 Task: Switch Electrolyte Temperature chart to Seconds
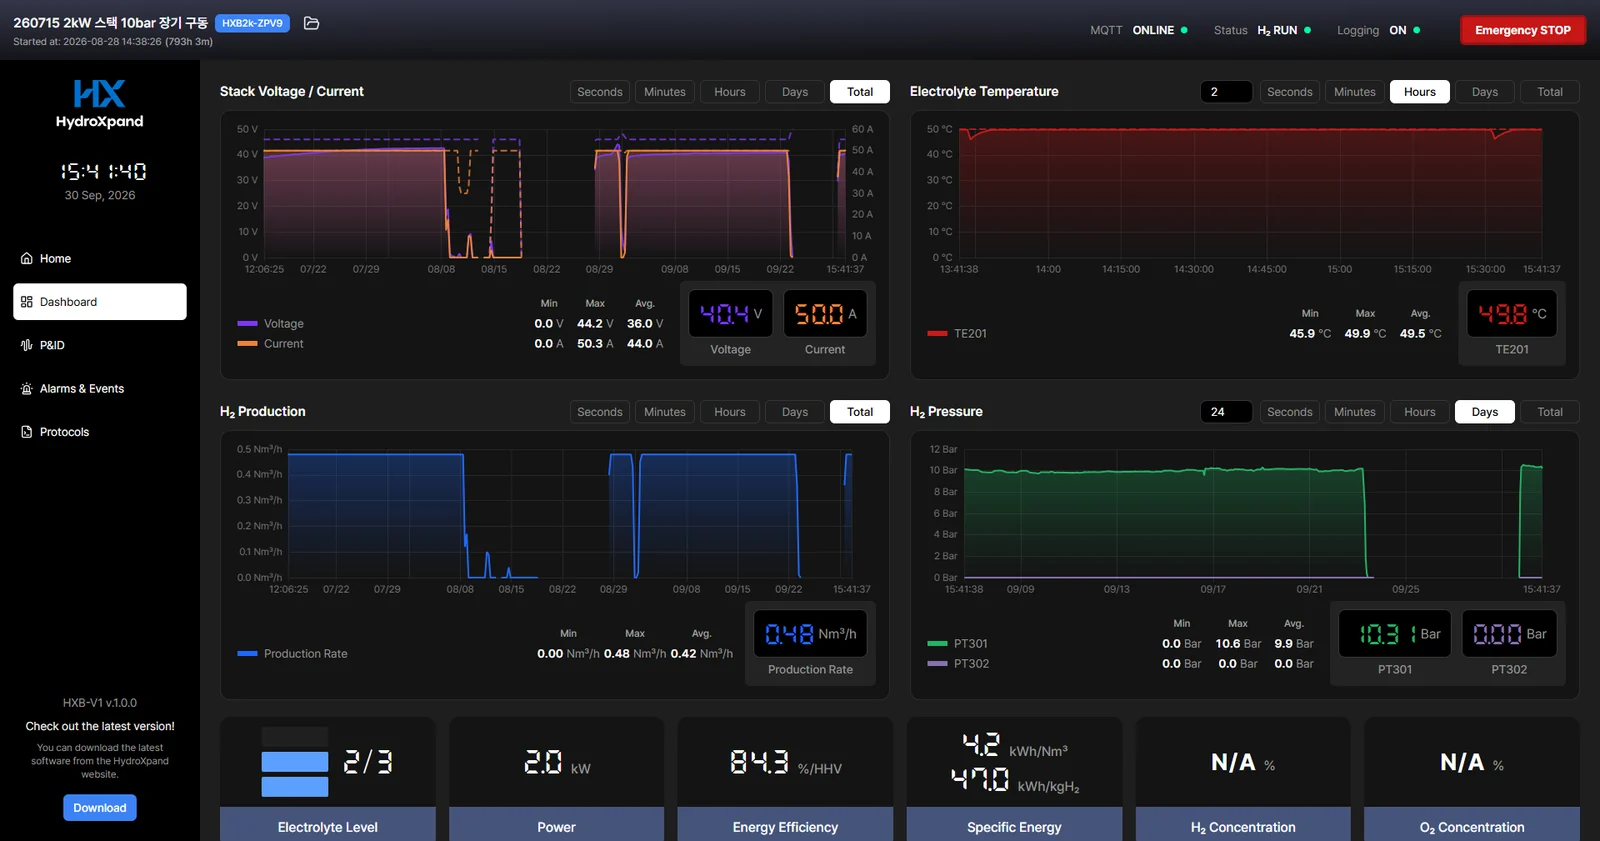pos(1290,92)
